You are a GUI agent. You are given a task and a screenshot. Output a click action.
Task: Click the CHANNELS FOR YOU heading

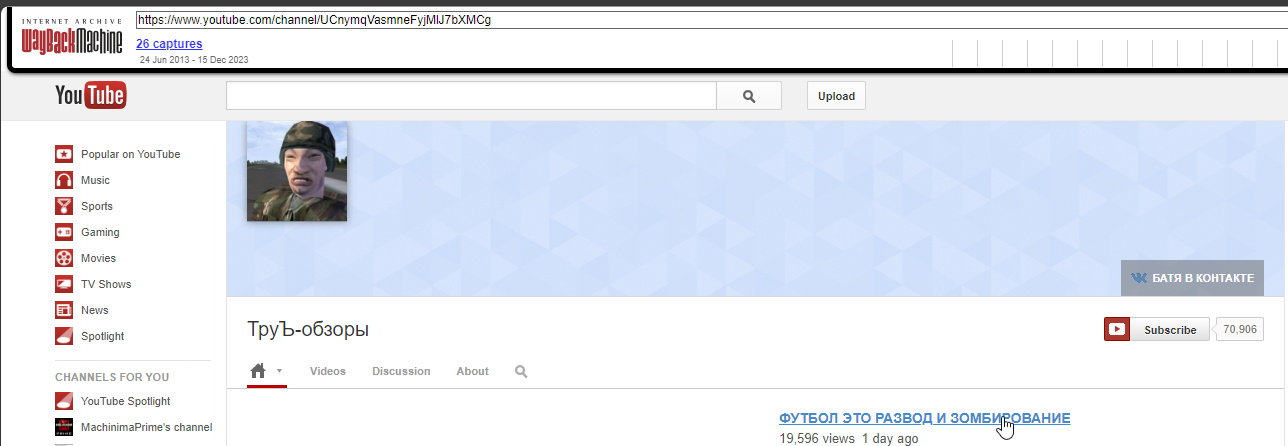point(112,377)
